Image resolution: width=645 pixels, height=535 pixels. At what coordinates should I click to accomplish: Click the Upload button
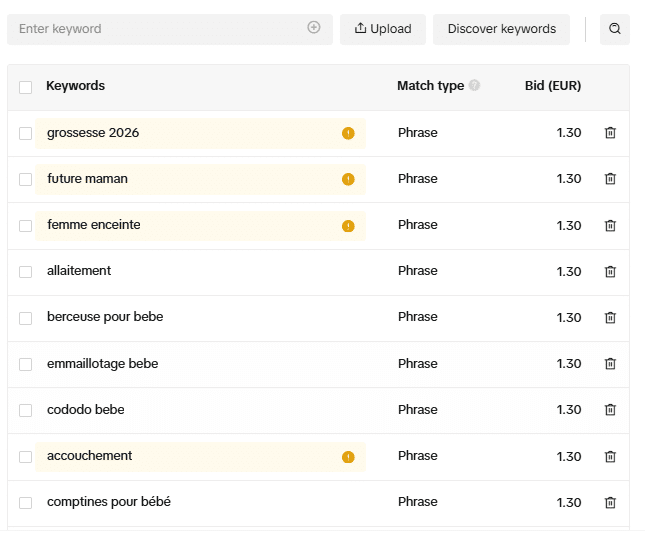[x=383, y=29]
